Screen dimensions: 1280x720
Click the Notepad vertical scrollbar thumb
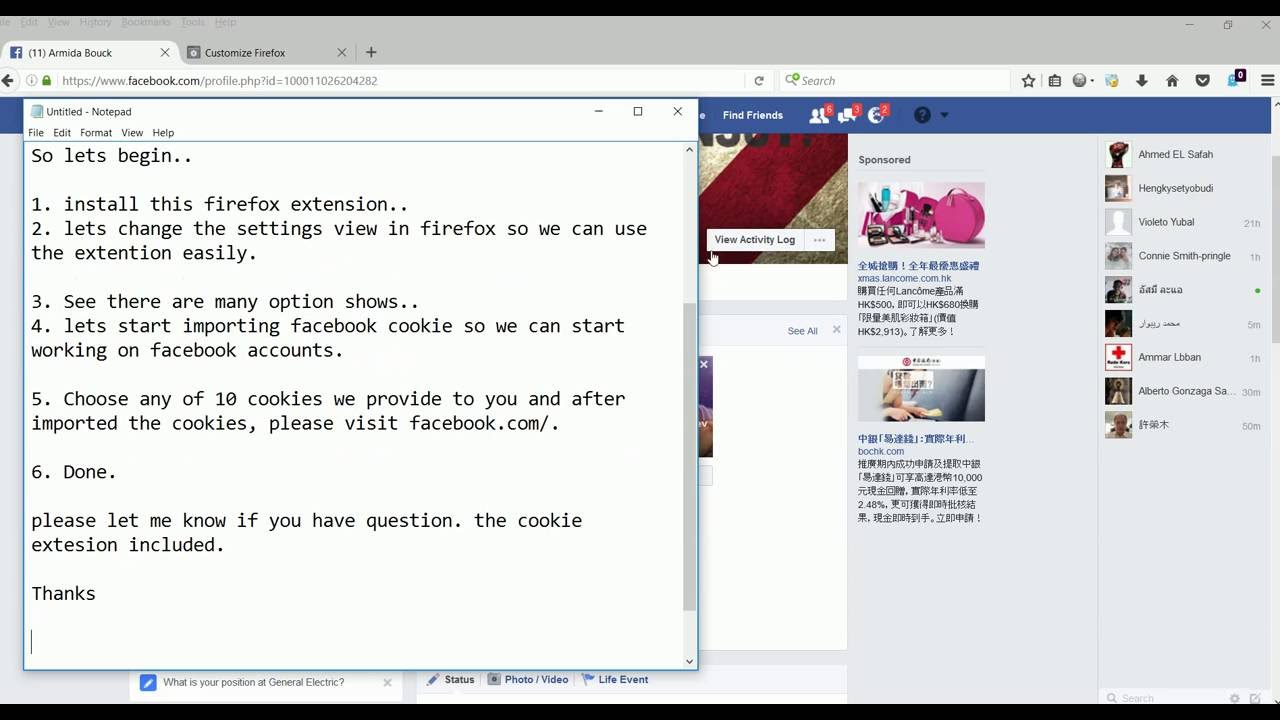pyautogui.click(x=689, y=456)
